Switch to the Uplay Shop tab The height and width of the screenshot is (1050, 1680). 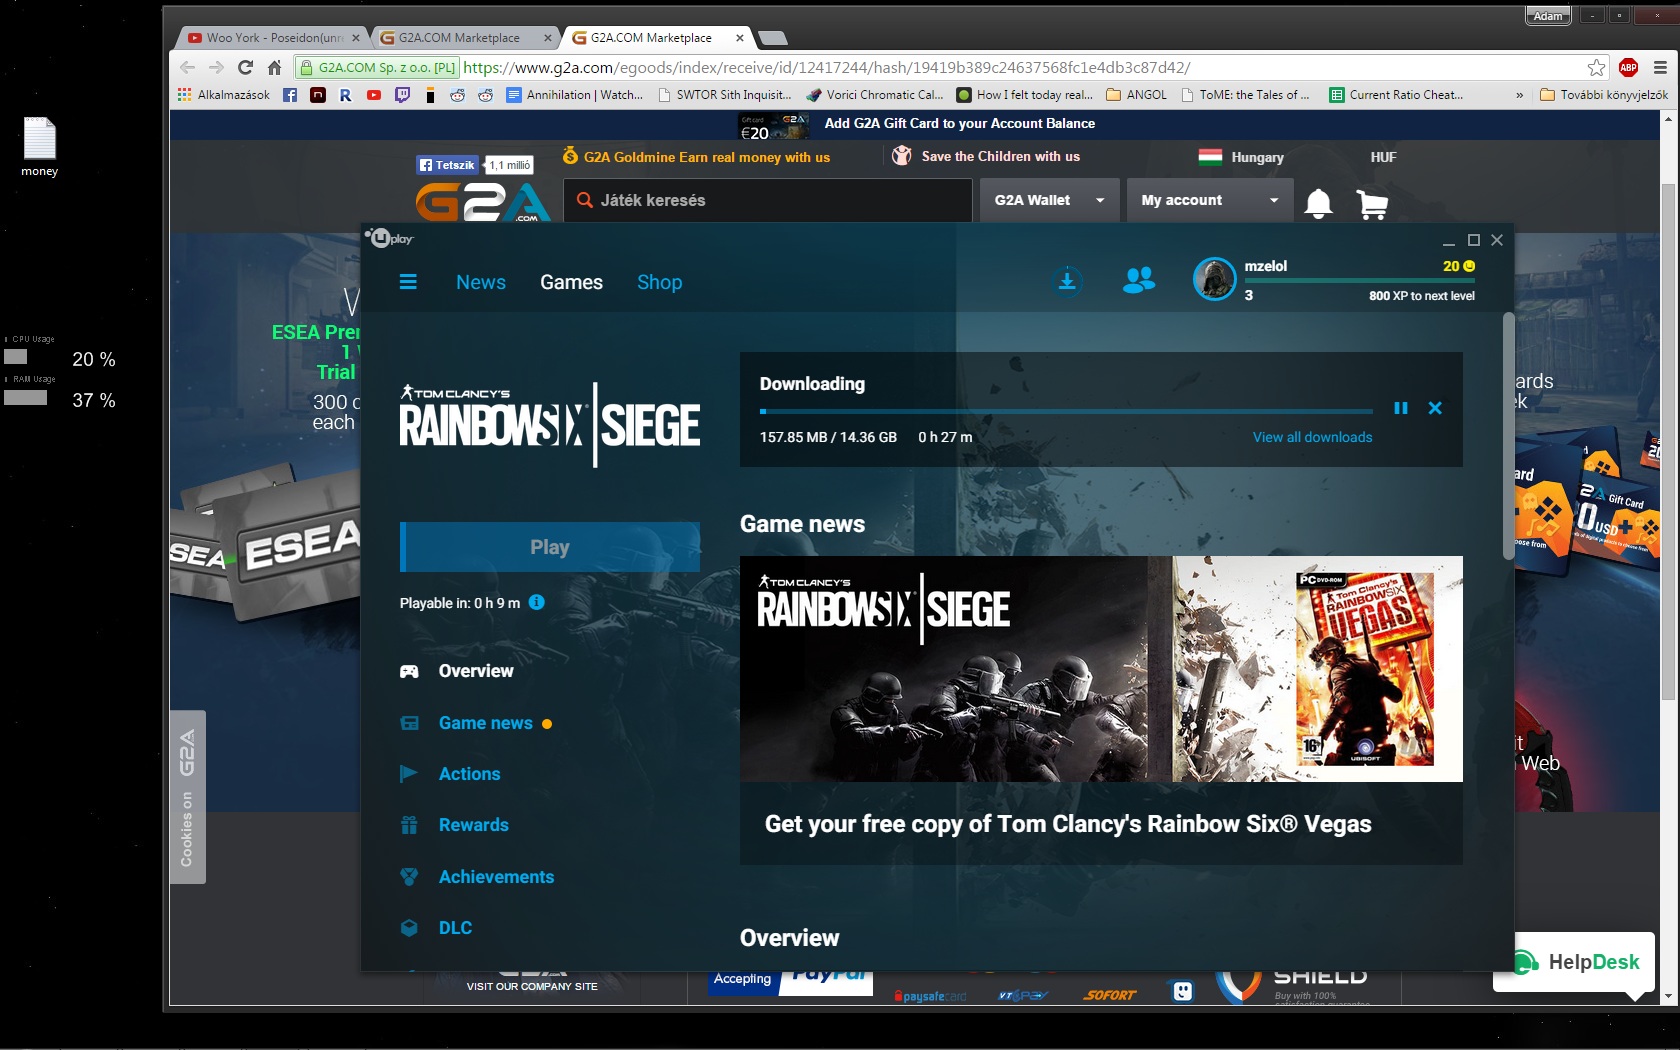pyautogui.click(x=659, y=282)
